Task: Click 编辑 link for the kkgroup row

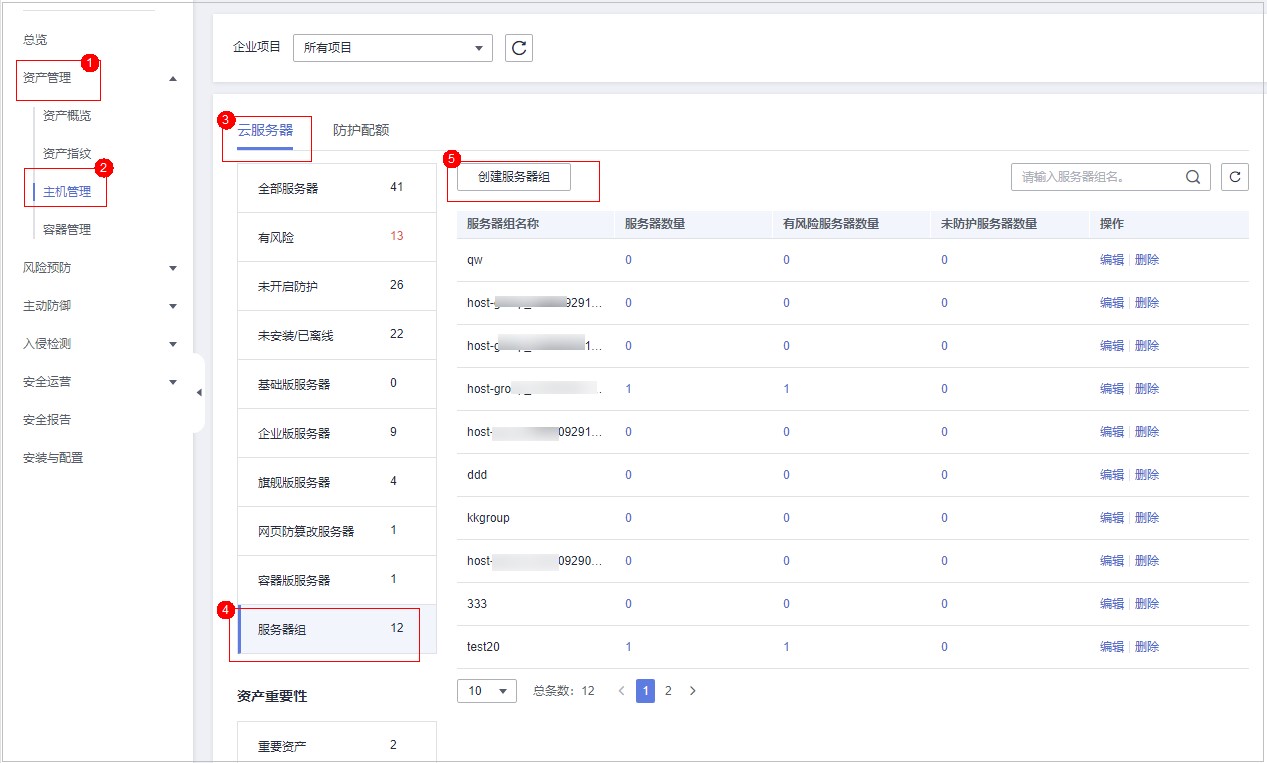Action: 1111,518
